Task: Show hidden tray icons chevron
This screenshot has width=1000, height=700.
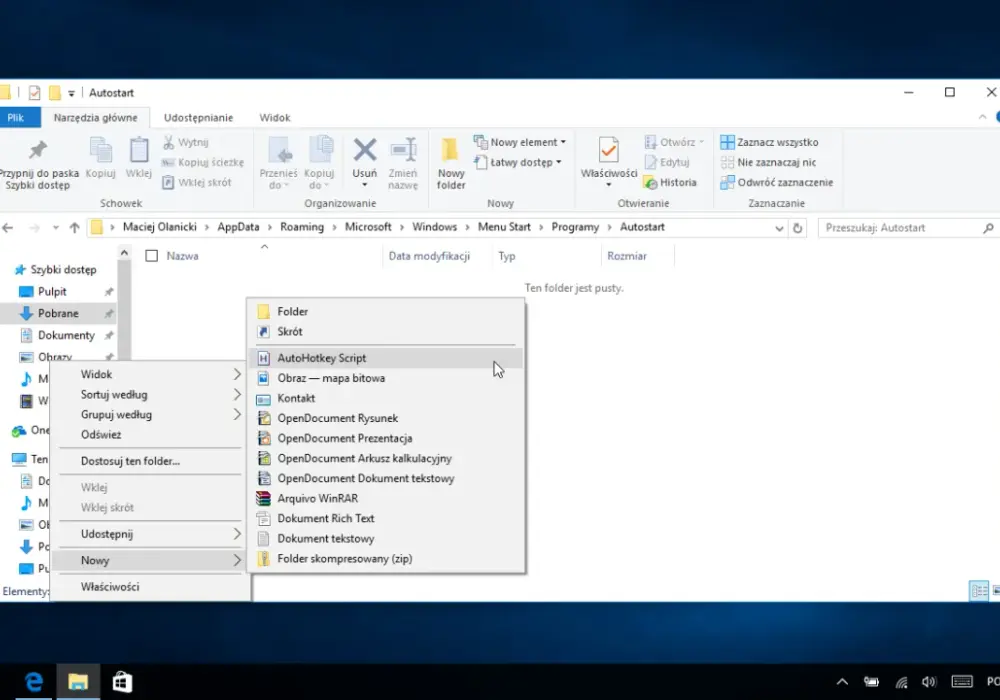Action: tap(842, 682)
